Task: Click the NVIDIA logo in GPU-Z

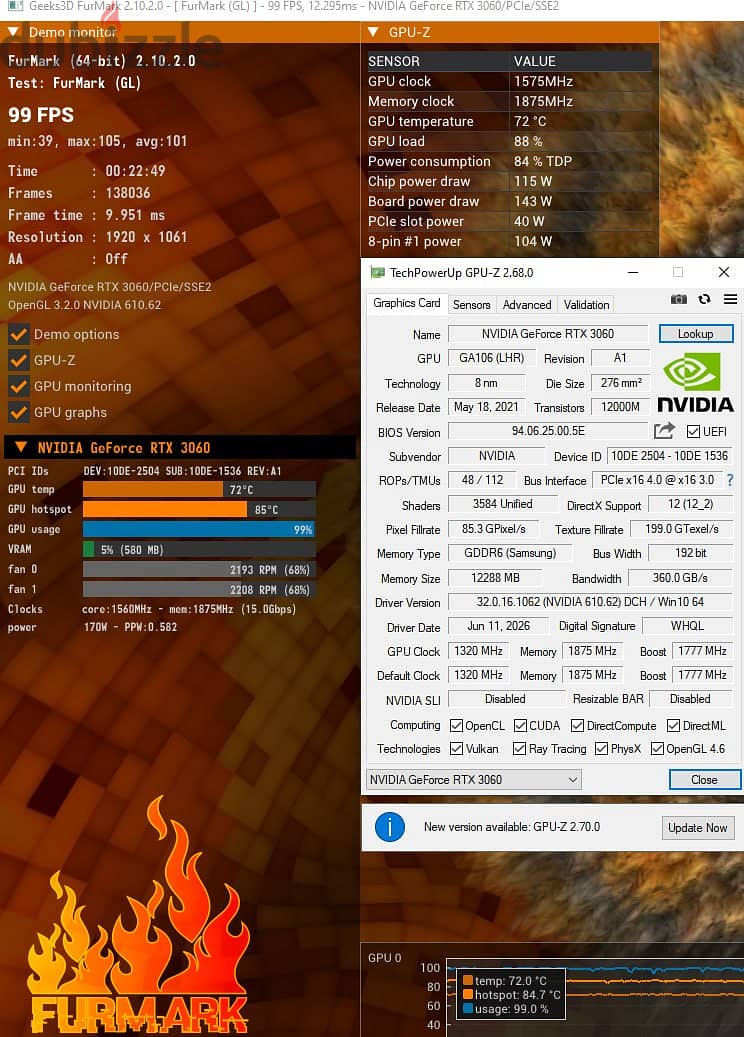Action: (x=694, y=382)
